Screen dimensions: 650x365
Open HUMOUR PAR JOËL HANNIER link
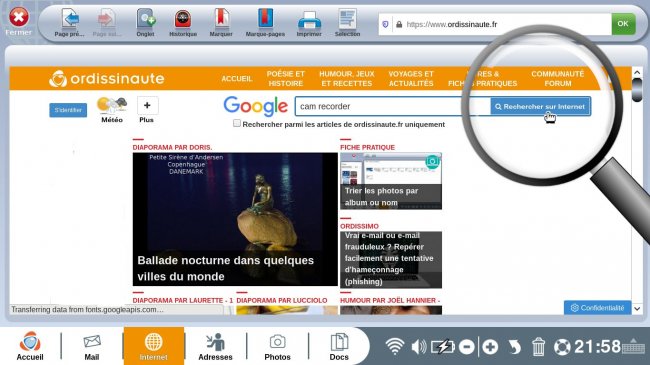(x=390, y=300)
